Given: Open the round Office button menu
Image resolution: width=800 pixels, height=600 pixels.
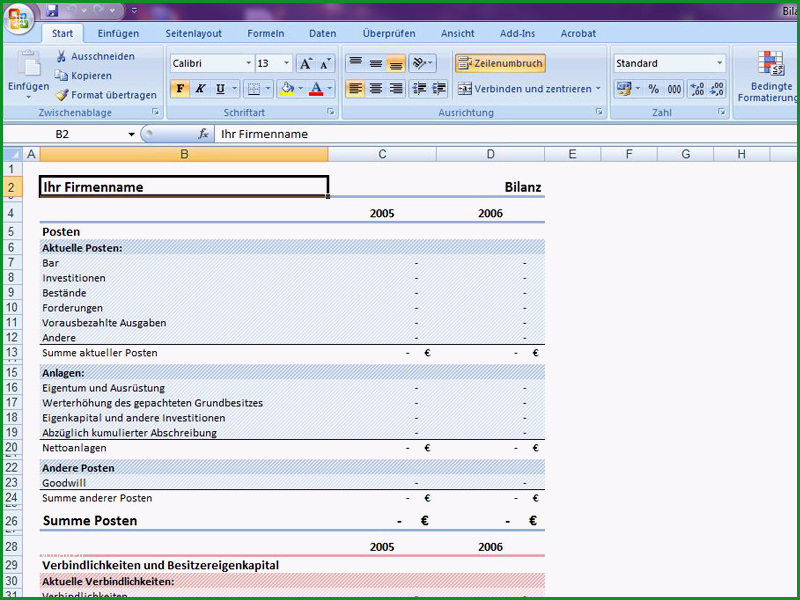Looking at the screenshot, I should (18, 19).
